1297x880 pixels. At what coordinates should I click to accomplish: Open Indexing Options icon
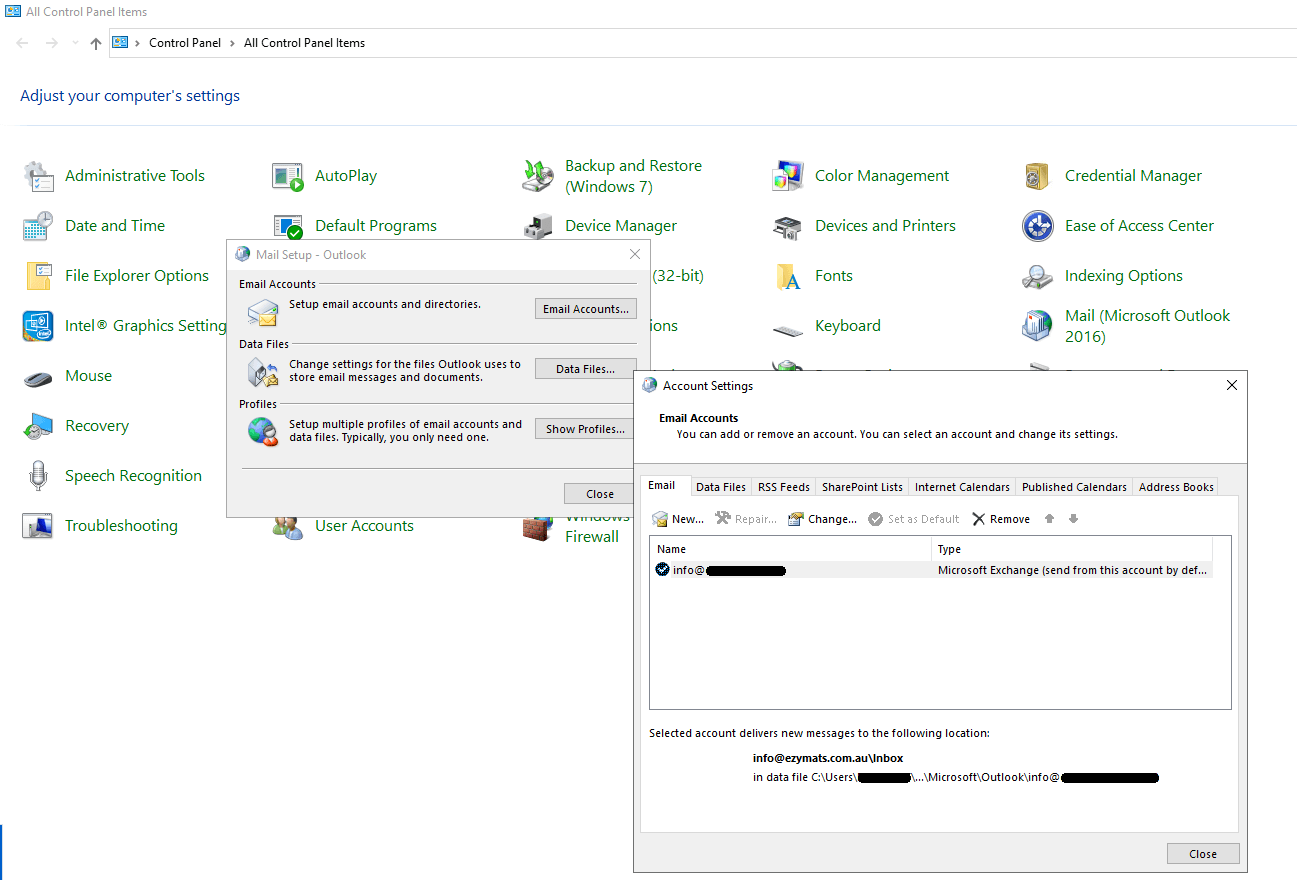[x=1038, y=276]
